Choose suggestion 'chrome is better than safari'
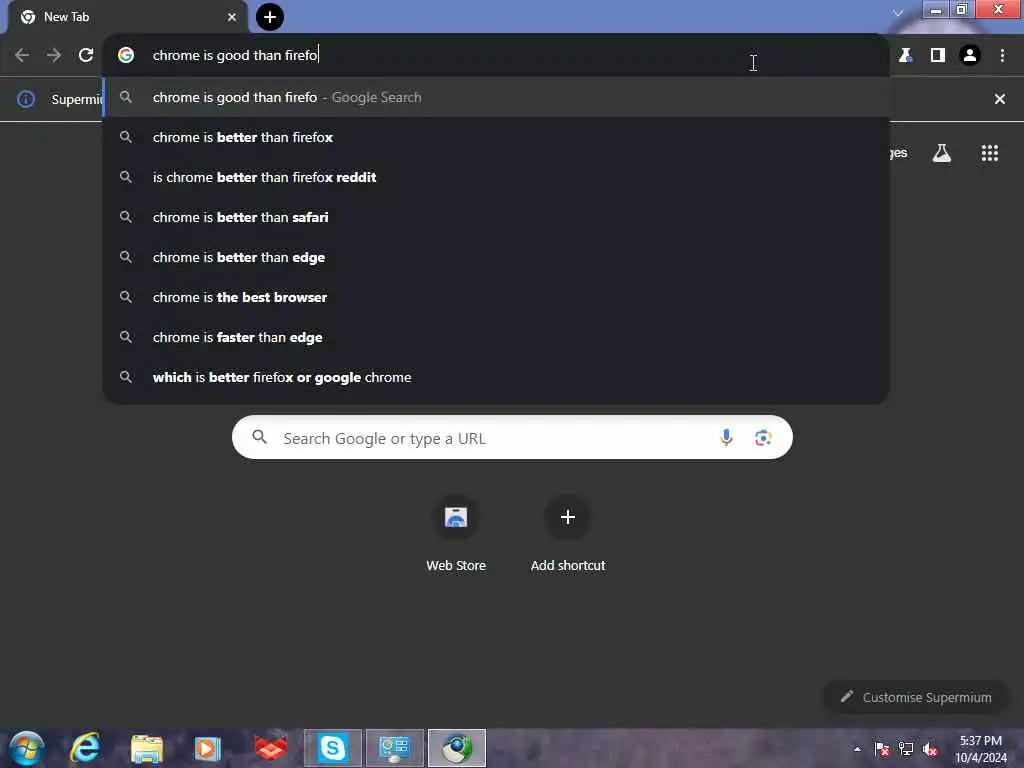This screenshot has height=768, width=1024. [x=496, y=217]
